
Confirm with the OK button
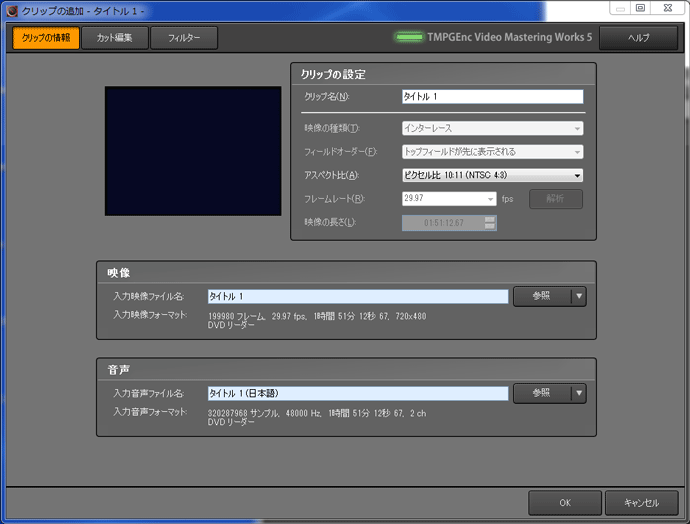click(x=565, y=502)
